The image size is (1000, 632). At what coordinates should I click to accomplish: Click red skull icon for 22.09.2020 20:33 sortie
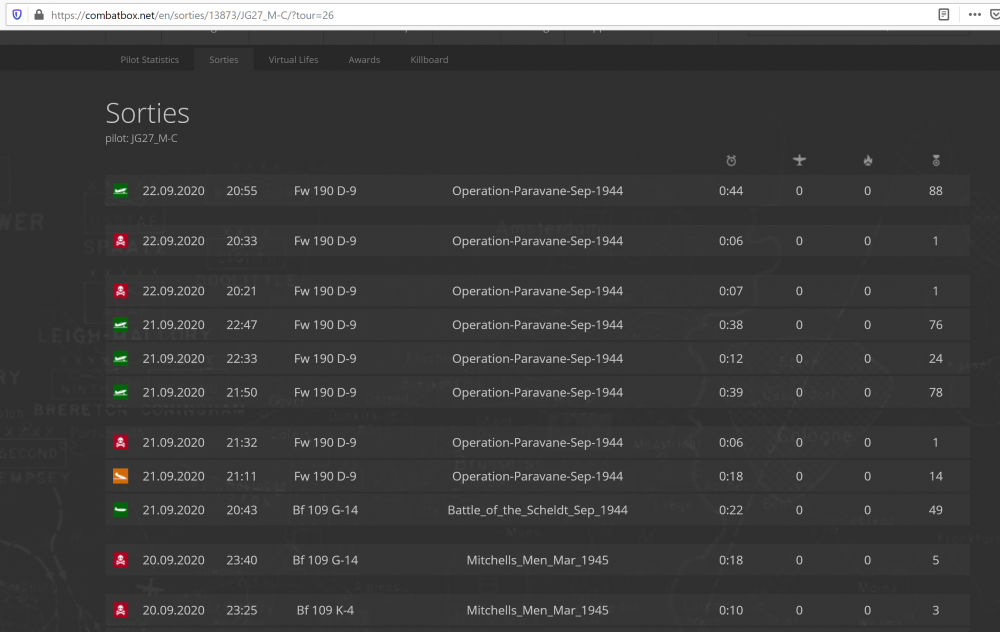tap(120, 241)
